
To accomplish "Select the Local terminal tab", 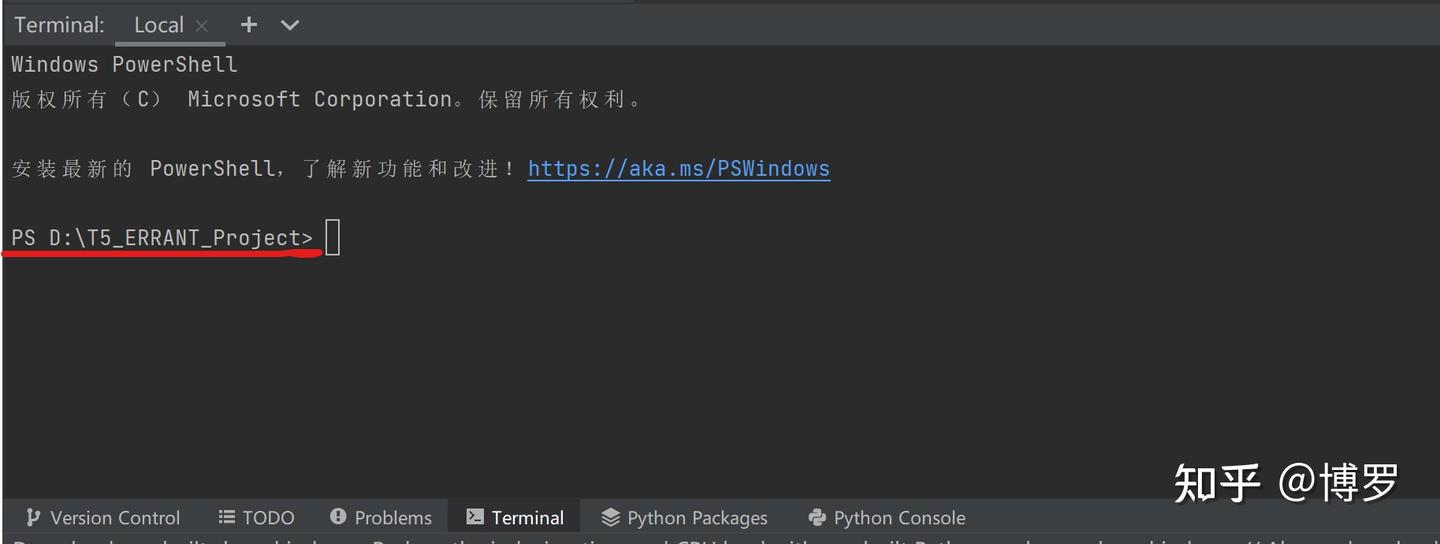I will pos(158,25).
